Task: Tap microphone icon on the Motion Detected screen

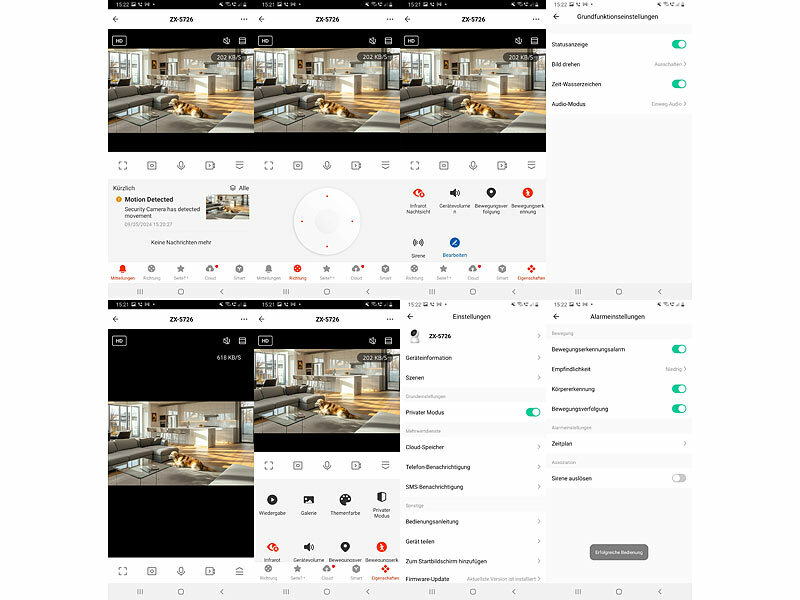Action: [x=181, y=166]
